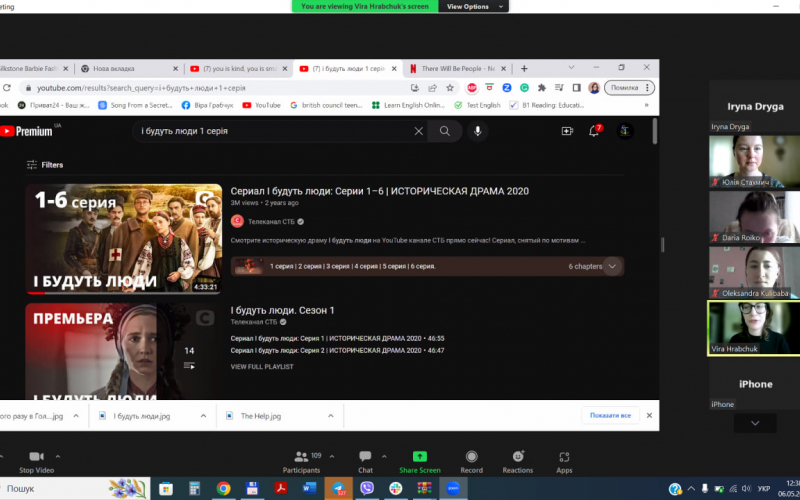Viewport: 800px width, 500px height.
Task: Open Calculator from the taskbar
Action: 194,489
